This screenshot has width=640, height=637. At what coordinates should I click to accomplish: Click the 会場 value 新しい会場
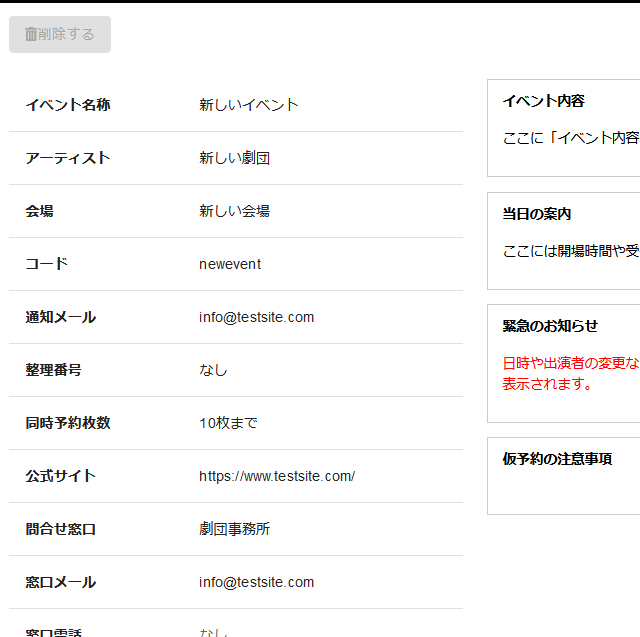point(234,211)
